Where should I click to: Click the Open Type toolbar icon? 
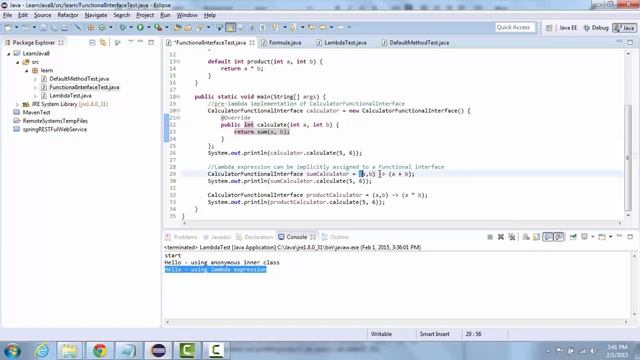coord(177,27)
